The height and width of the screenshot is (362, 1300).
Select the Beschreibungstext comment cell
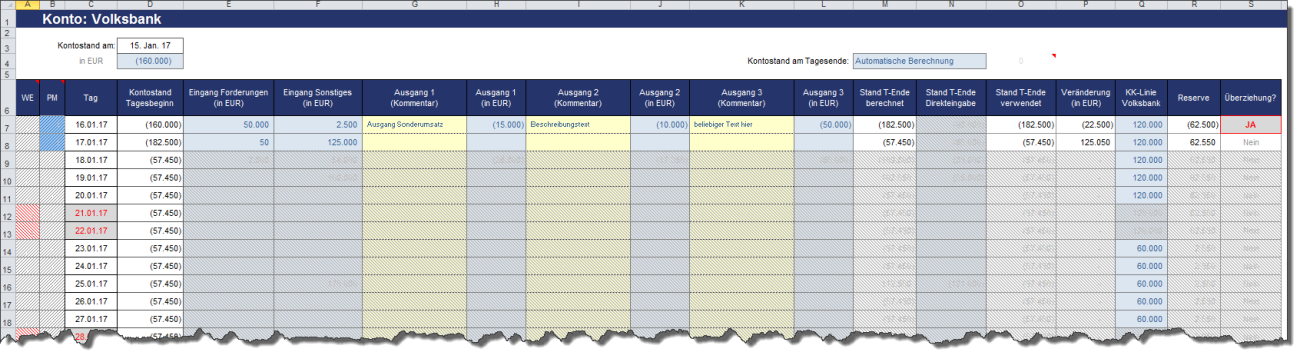click(x=578, y=125)
